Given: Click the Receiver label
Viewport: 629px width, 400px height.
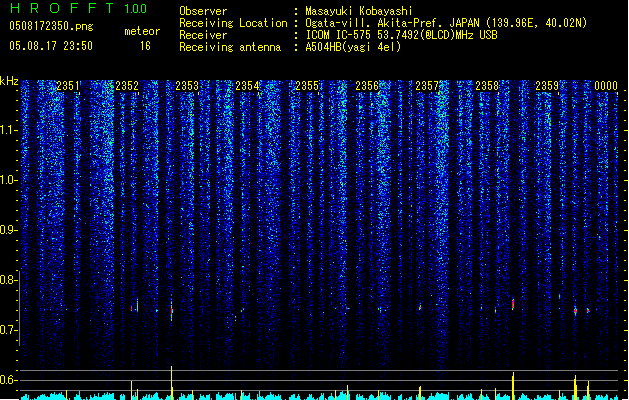Looking at the screenshot, I should tap(203, 35).
